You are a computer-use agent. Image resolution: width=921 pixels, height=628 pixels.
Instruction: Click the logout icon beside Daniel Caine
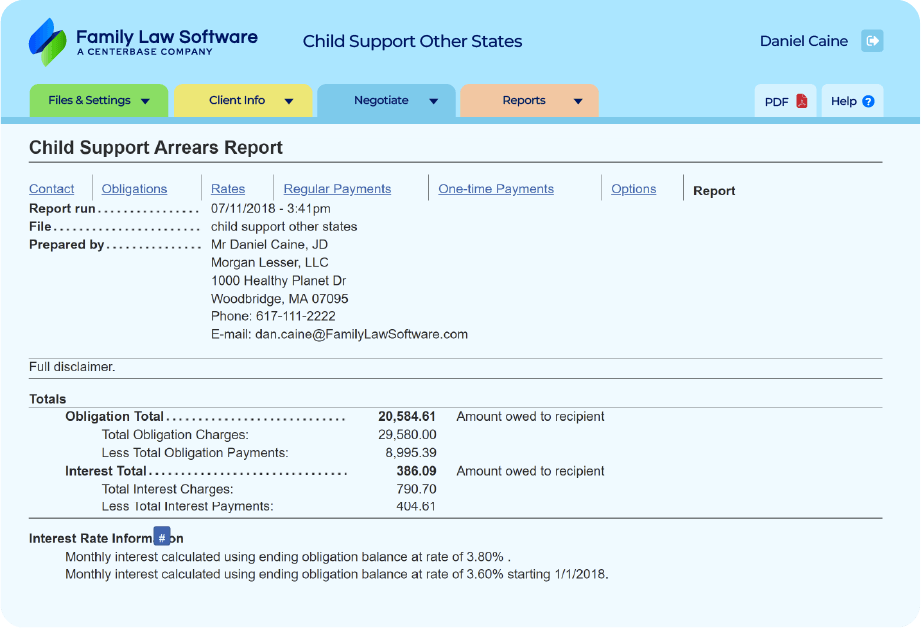click(872, 41)
